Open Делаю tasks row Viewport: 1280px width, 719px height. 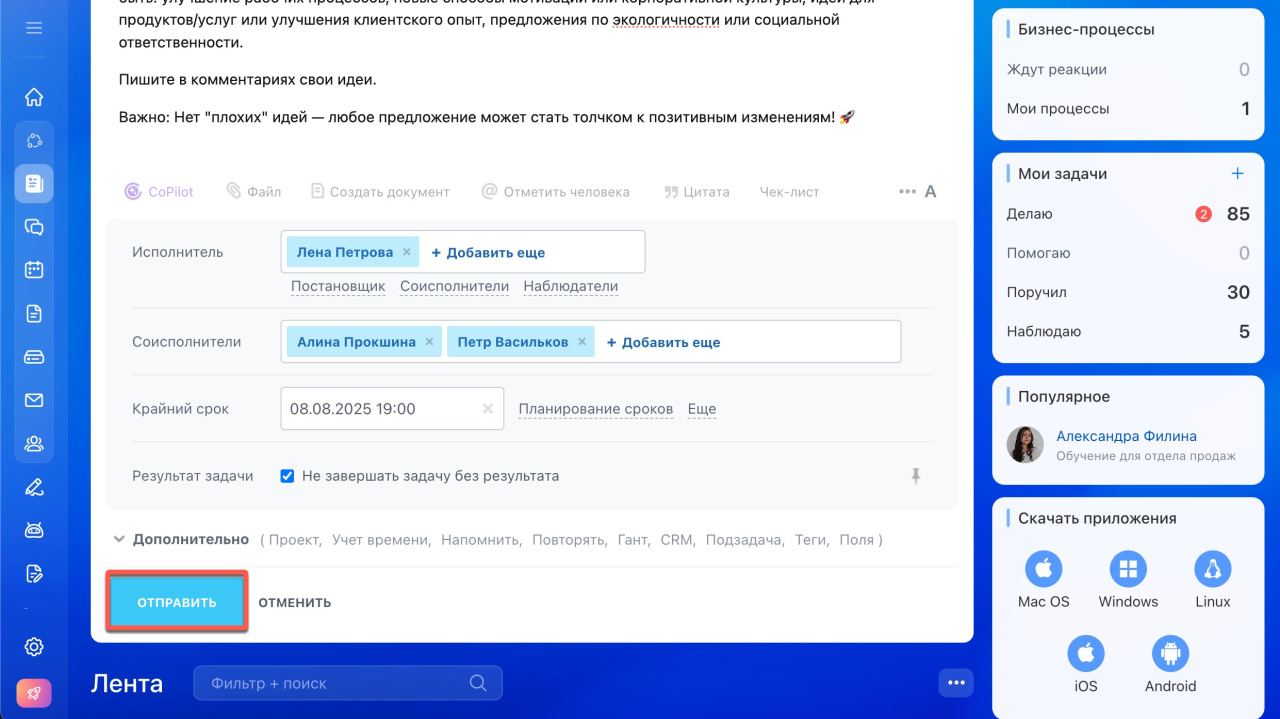click(x=1128, y=214)
